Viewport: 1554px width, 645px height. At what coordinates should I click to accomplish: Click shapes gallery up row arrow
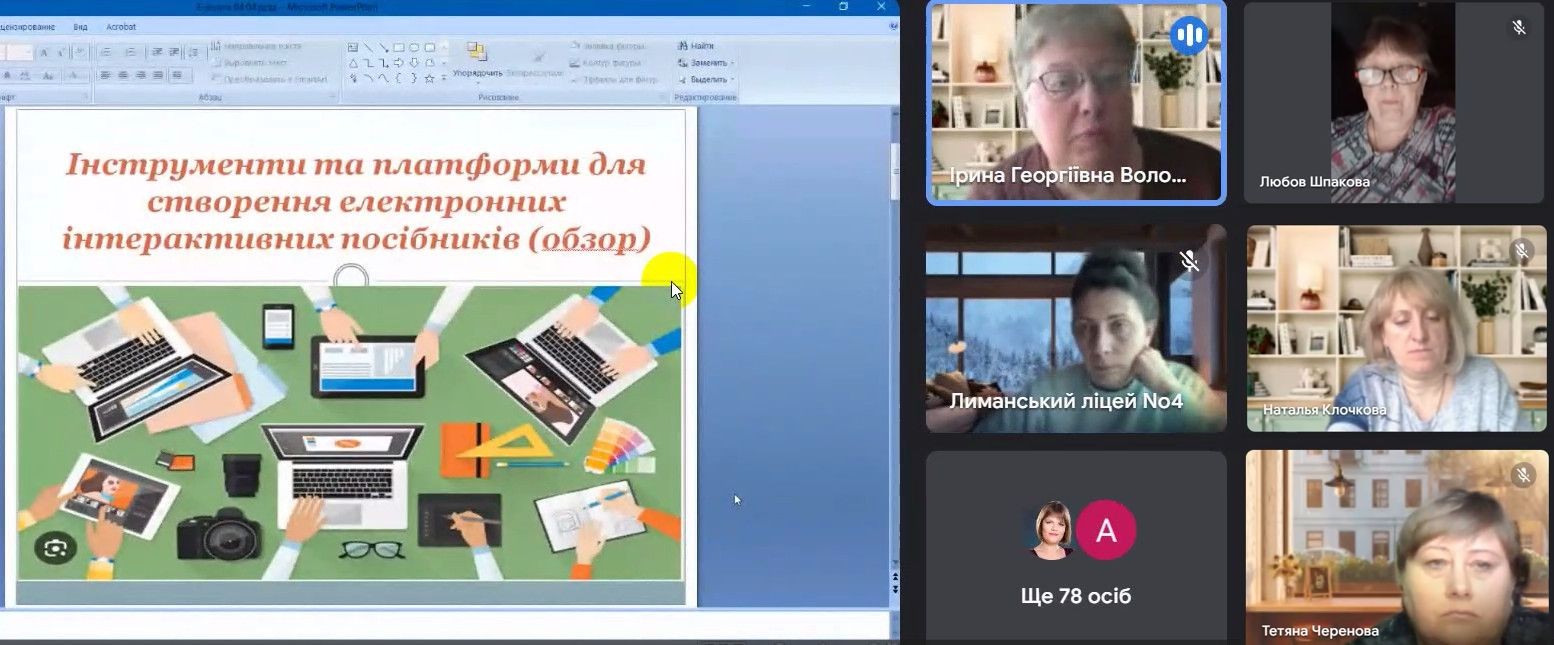pyautogui.click(x=444, y=47)
